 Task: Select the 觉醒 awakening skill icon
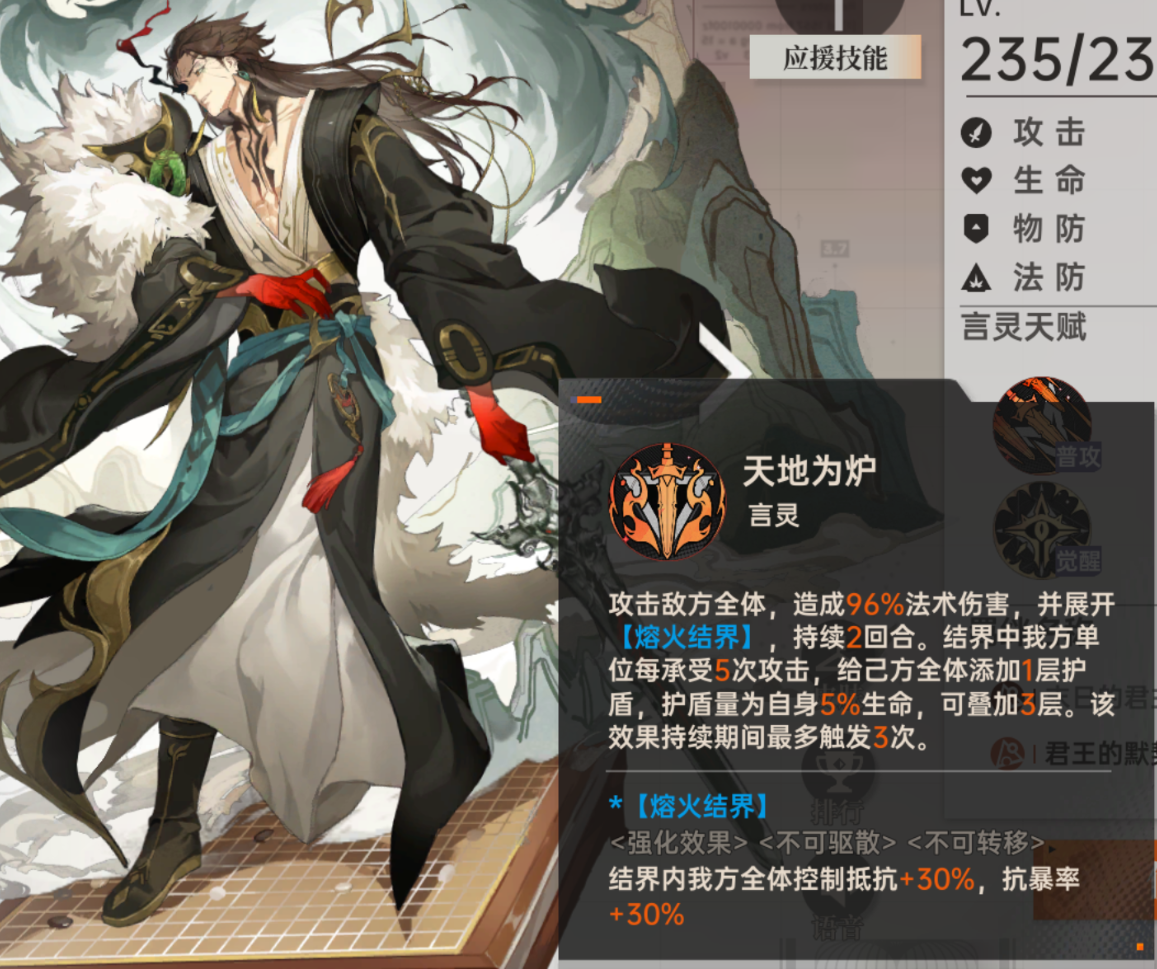tap(1043, 530)
